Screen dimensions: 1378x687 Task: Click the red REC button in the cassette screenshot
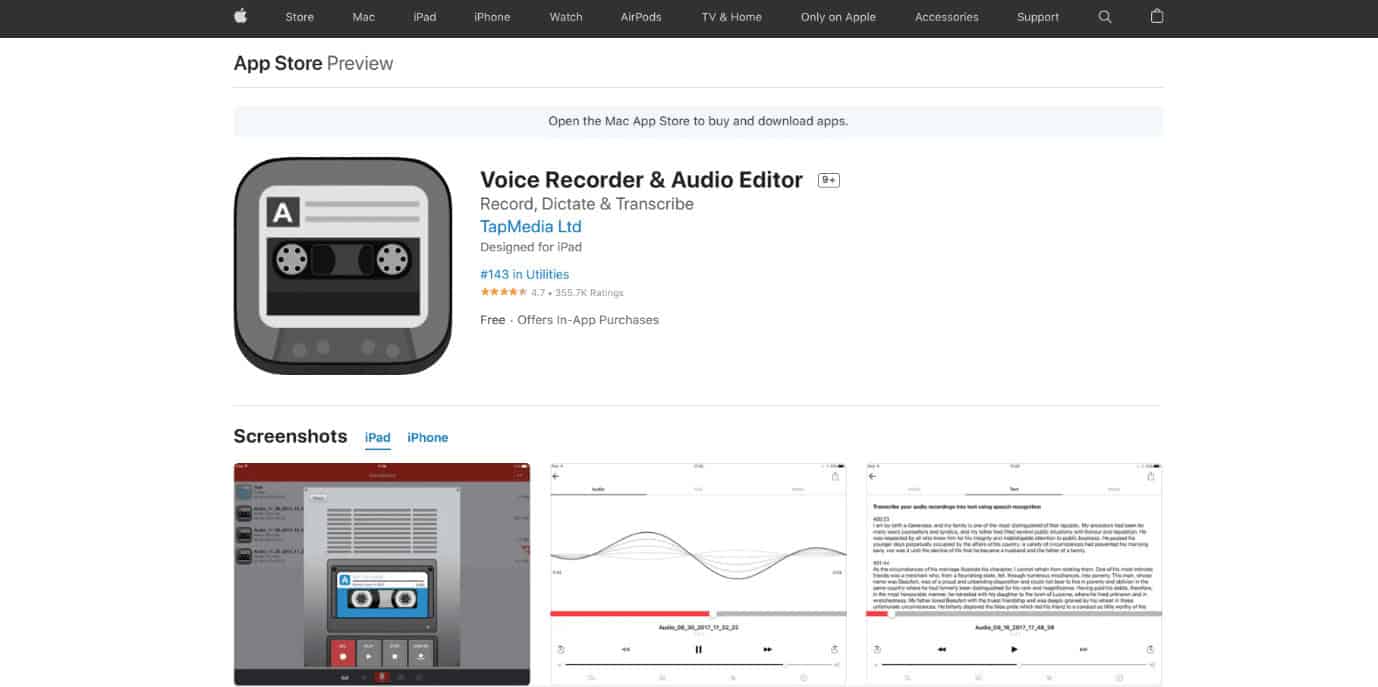(341, 652)
